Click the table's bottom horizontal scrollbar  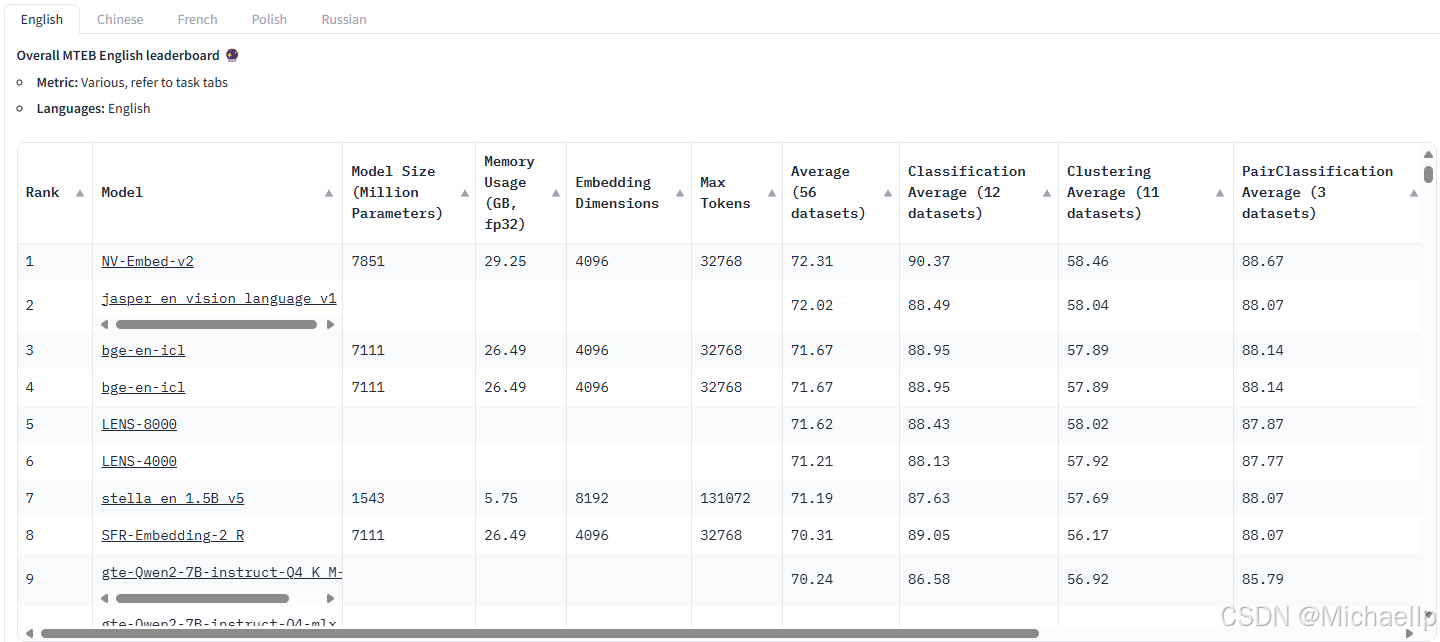coord(540,633)
